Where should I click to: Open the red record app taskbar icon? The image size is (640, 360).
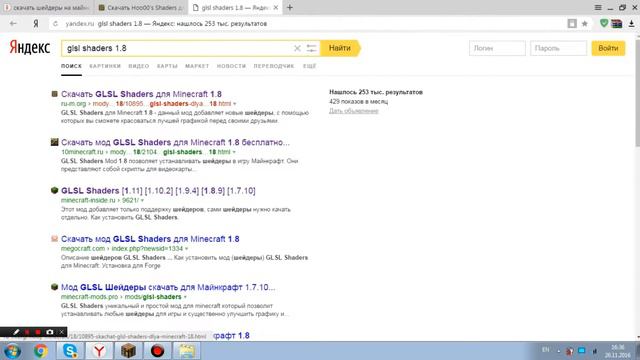pos(158,351)
